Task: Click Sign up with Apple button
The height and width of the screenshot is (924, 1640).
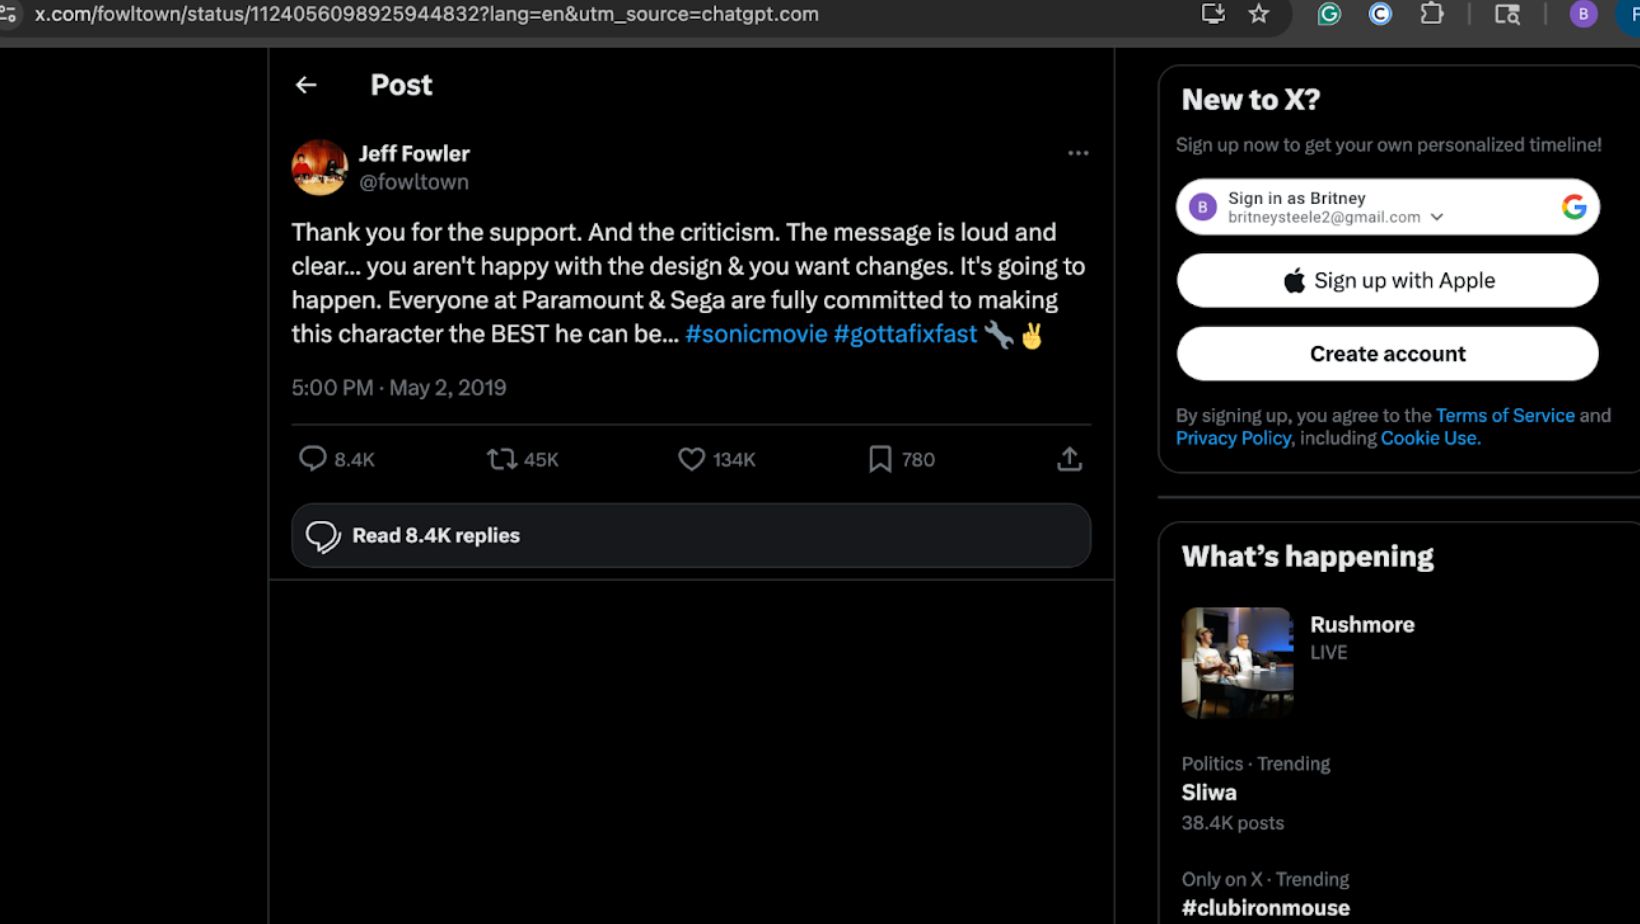Action: (x=1387, y=280)
